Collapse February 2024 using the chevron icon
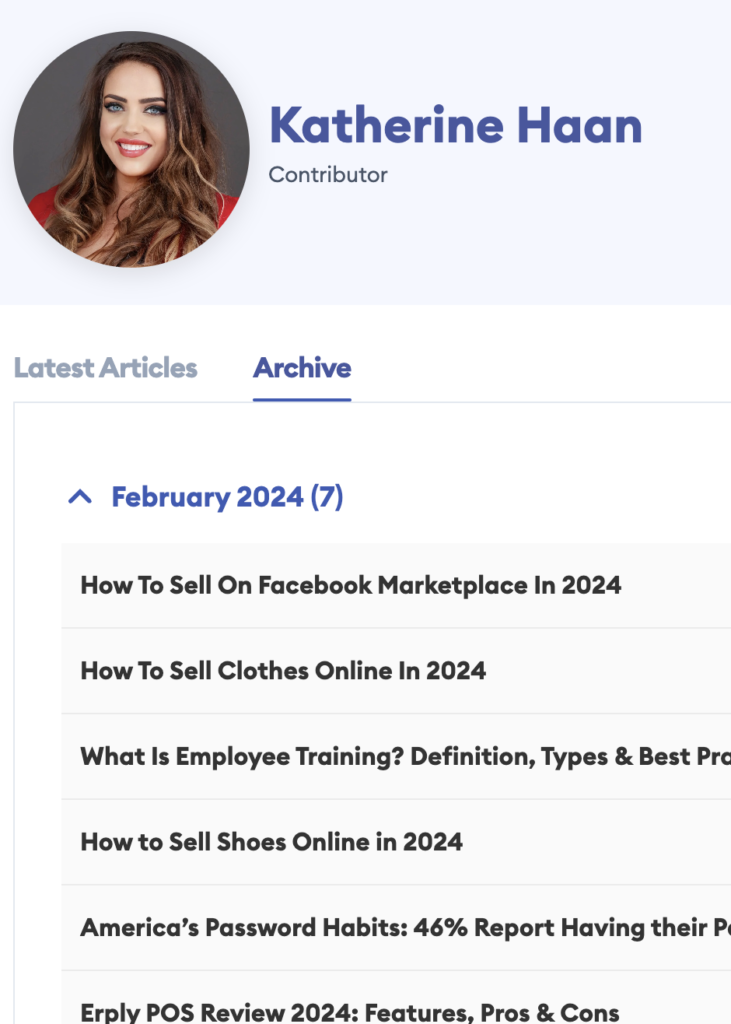 [x=80, y=497]
